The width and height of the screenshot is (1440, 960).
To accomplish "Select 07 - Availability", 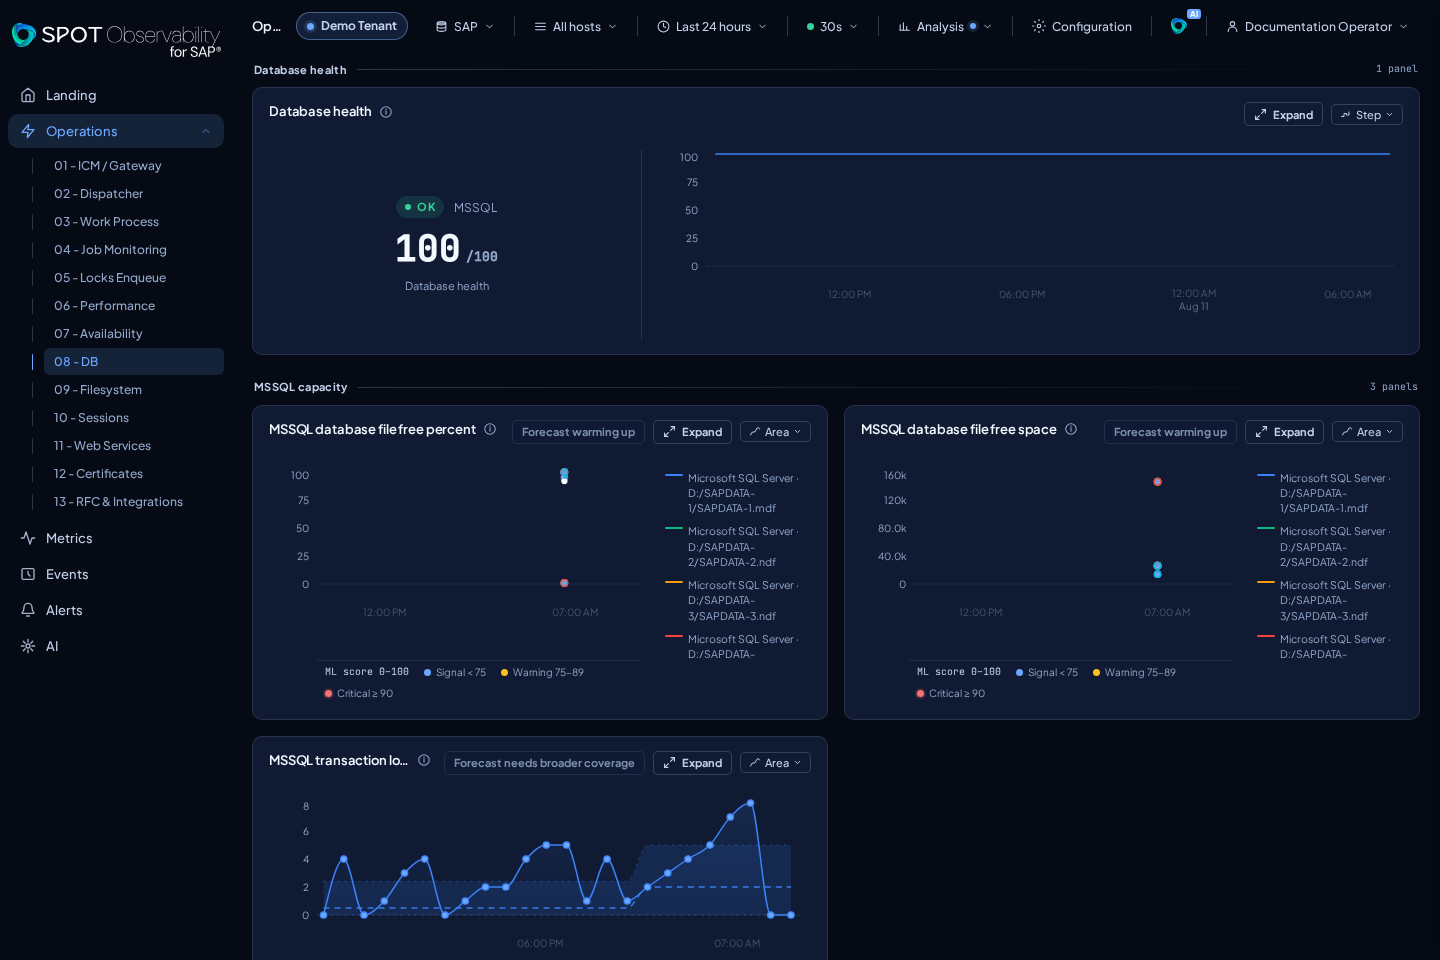I will point(133,334).
